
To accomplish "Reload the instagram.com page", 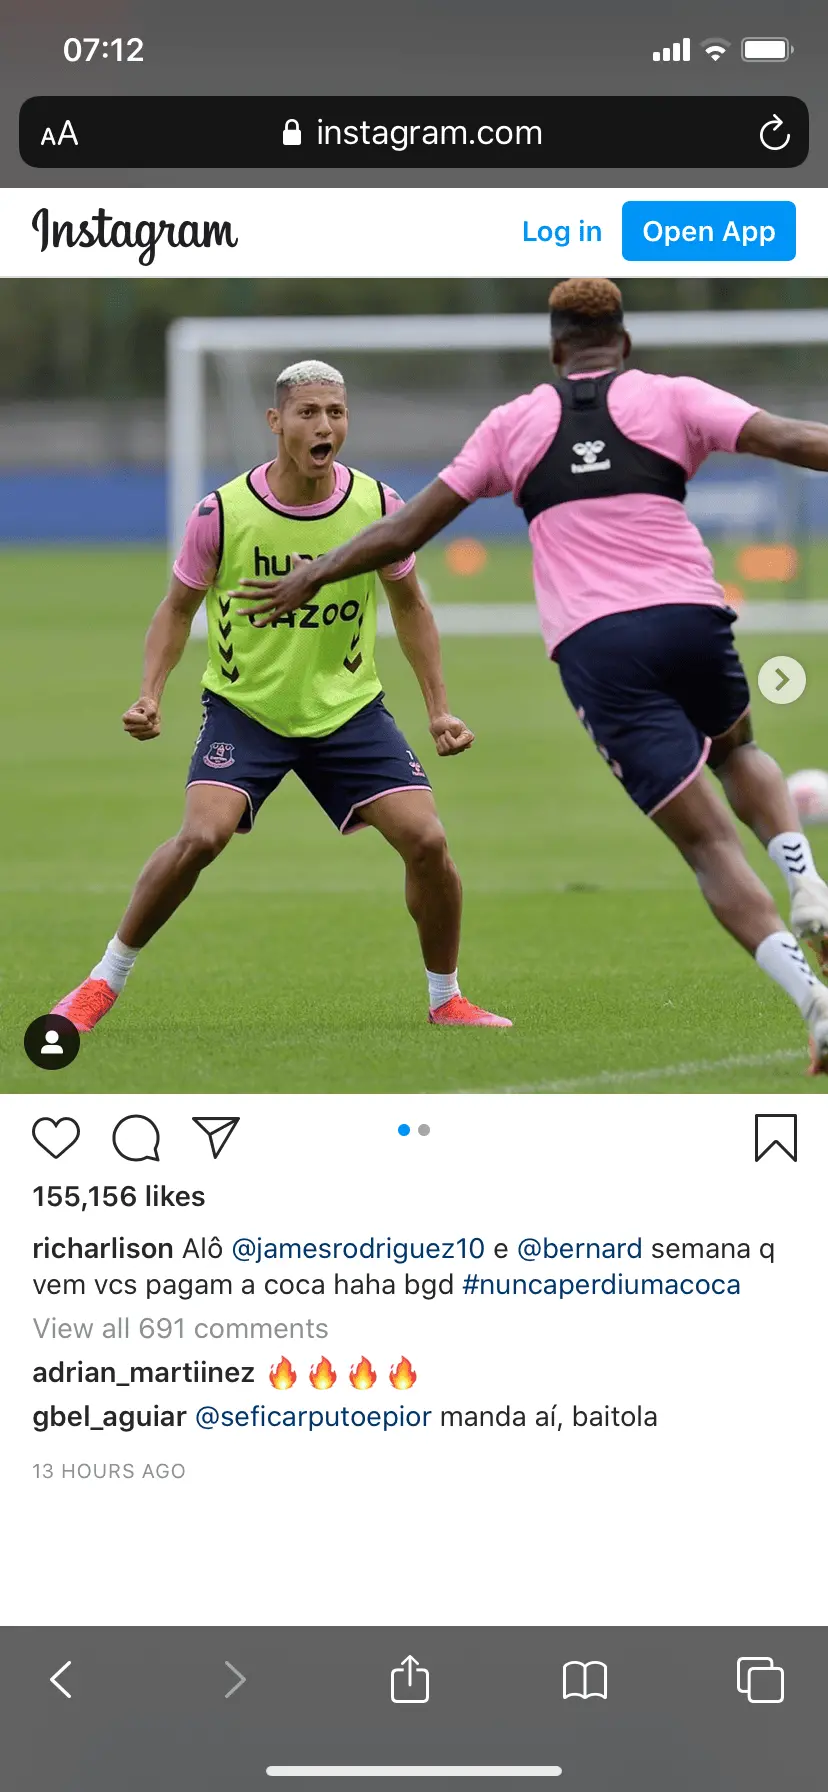I will pyautogui.click(x=774, y=133).
